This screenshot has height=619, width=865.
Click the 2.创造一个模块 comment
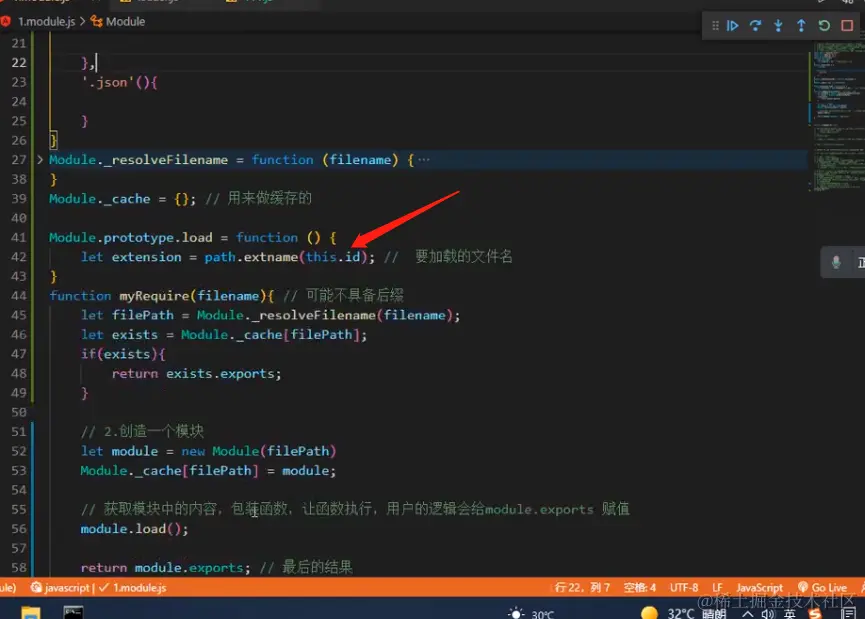coord(142,431)
